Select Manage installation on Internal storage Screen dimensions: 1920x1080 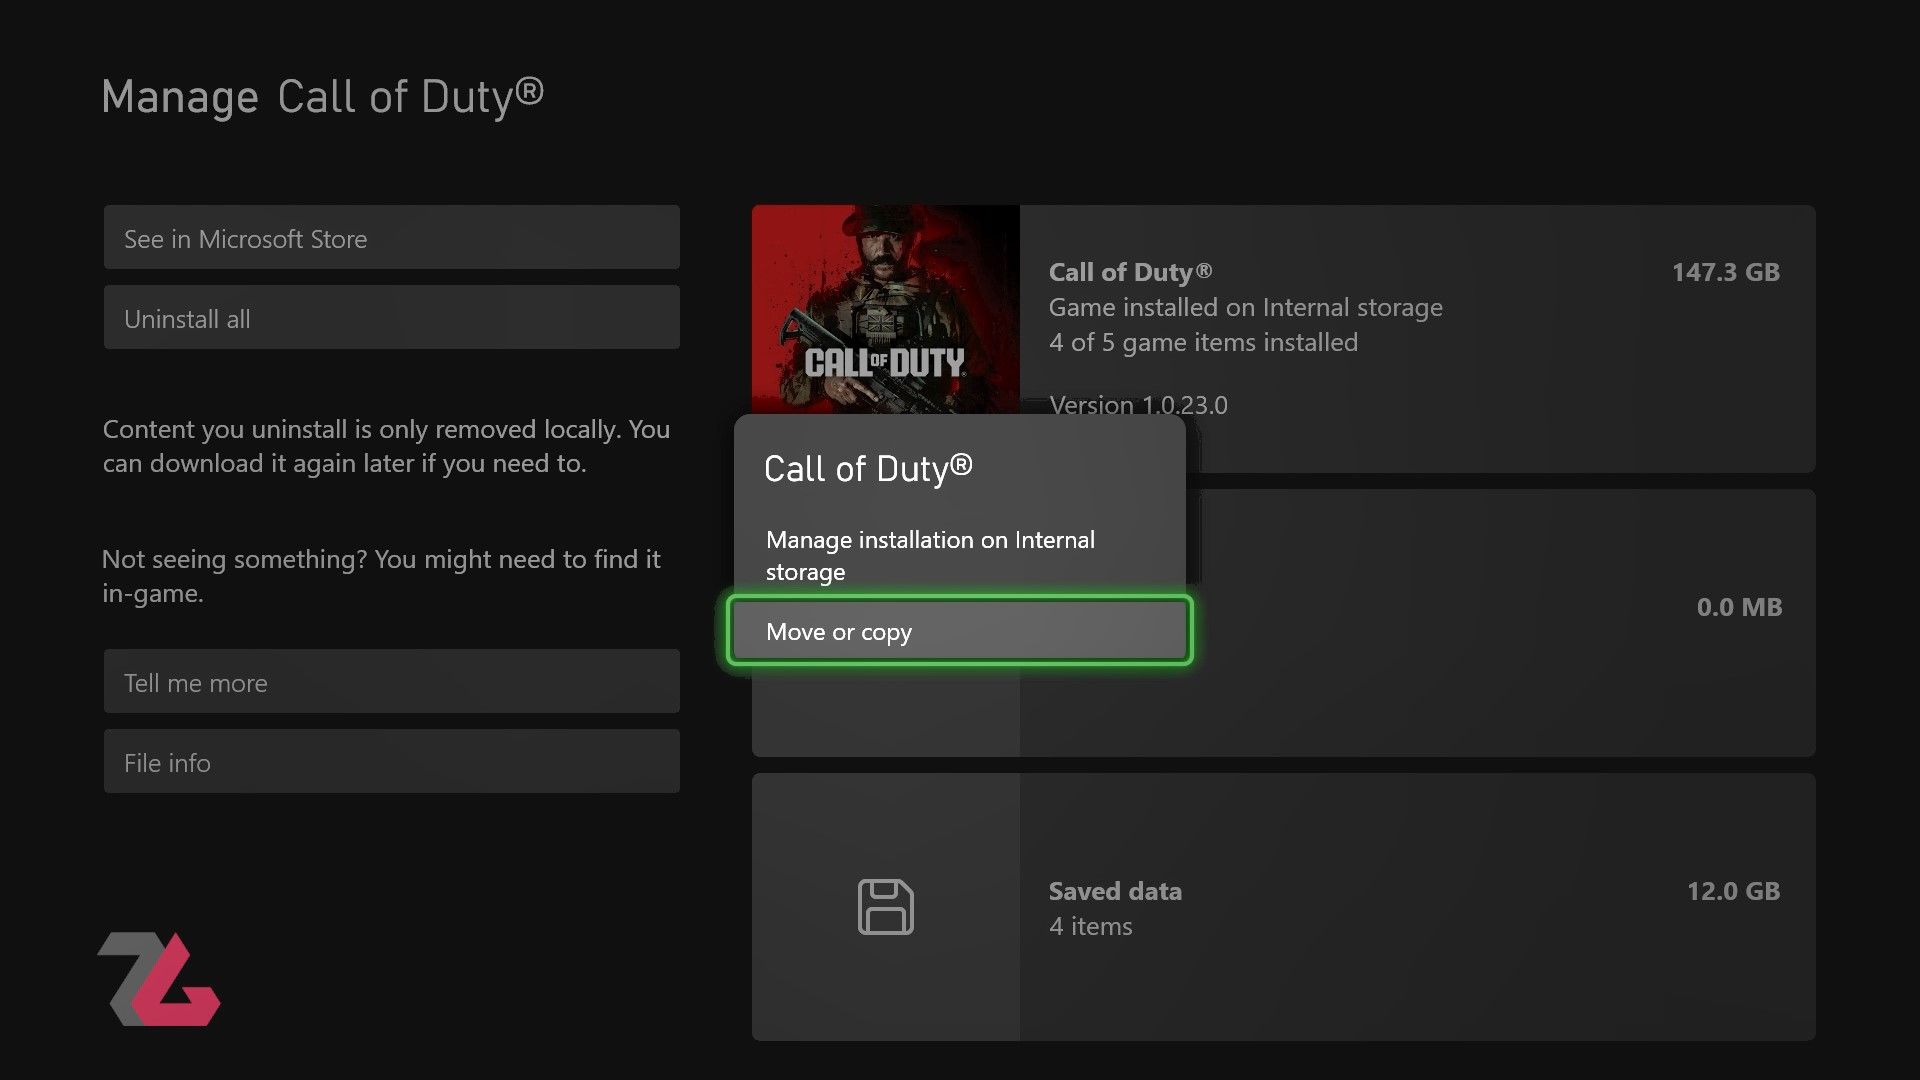[x=959, y=556]
